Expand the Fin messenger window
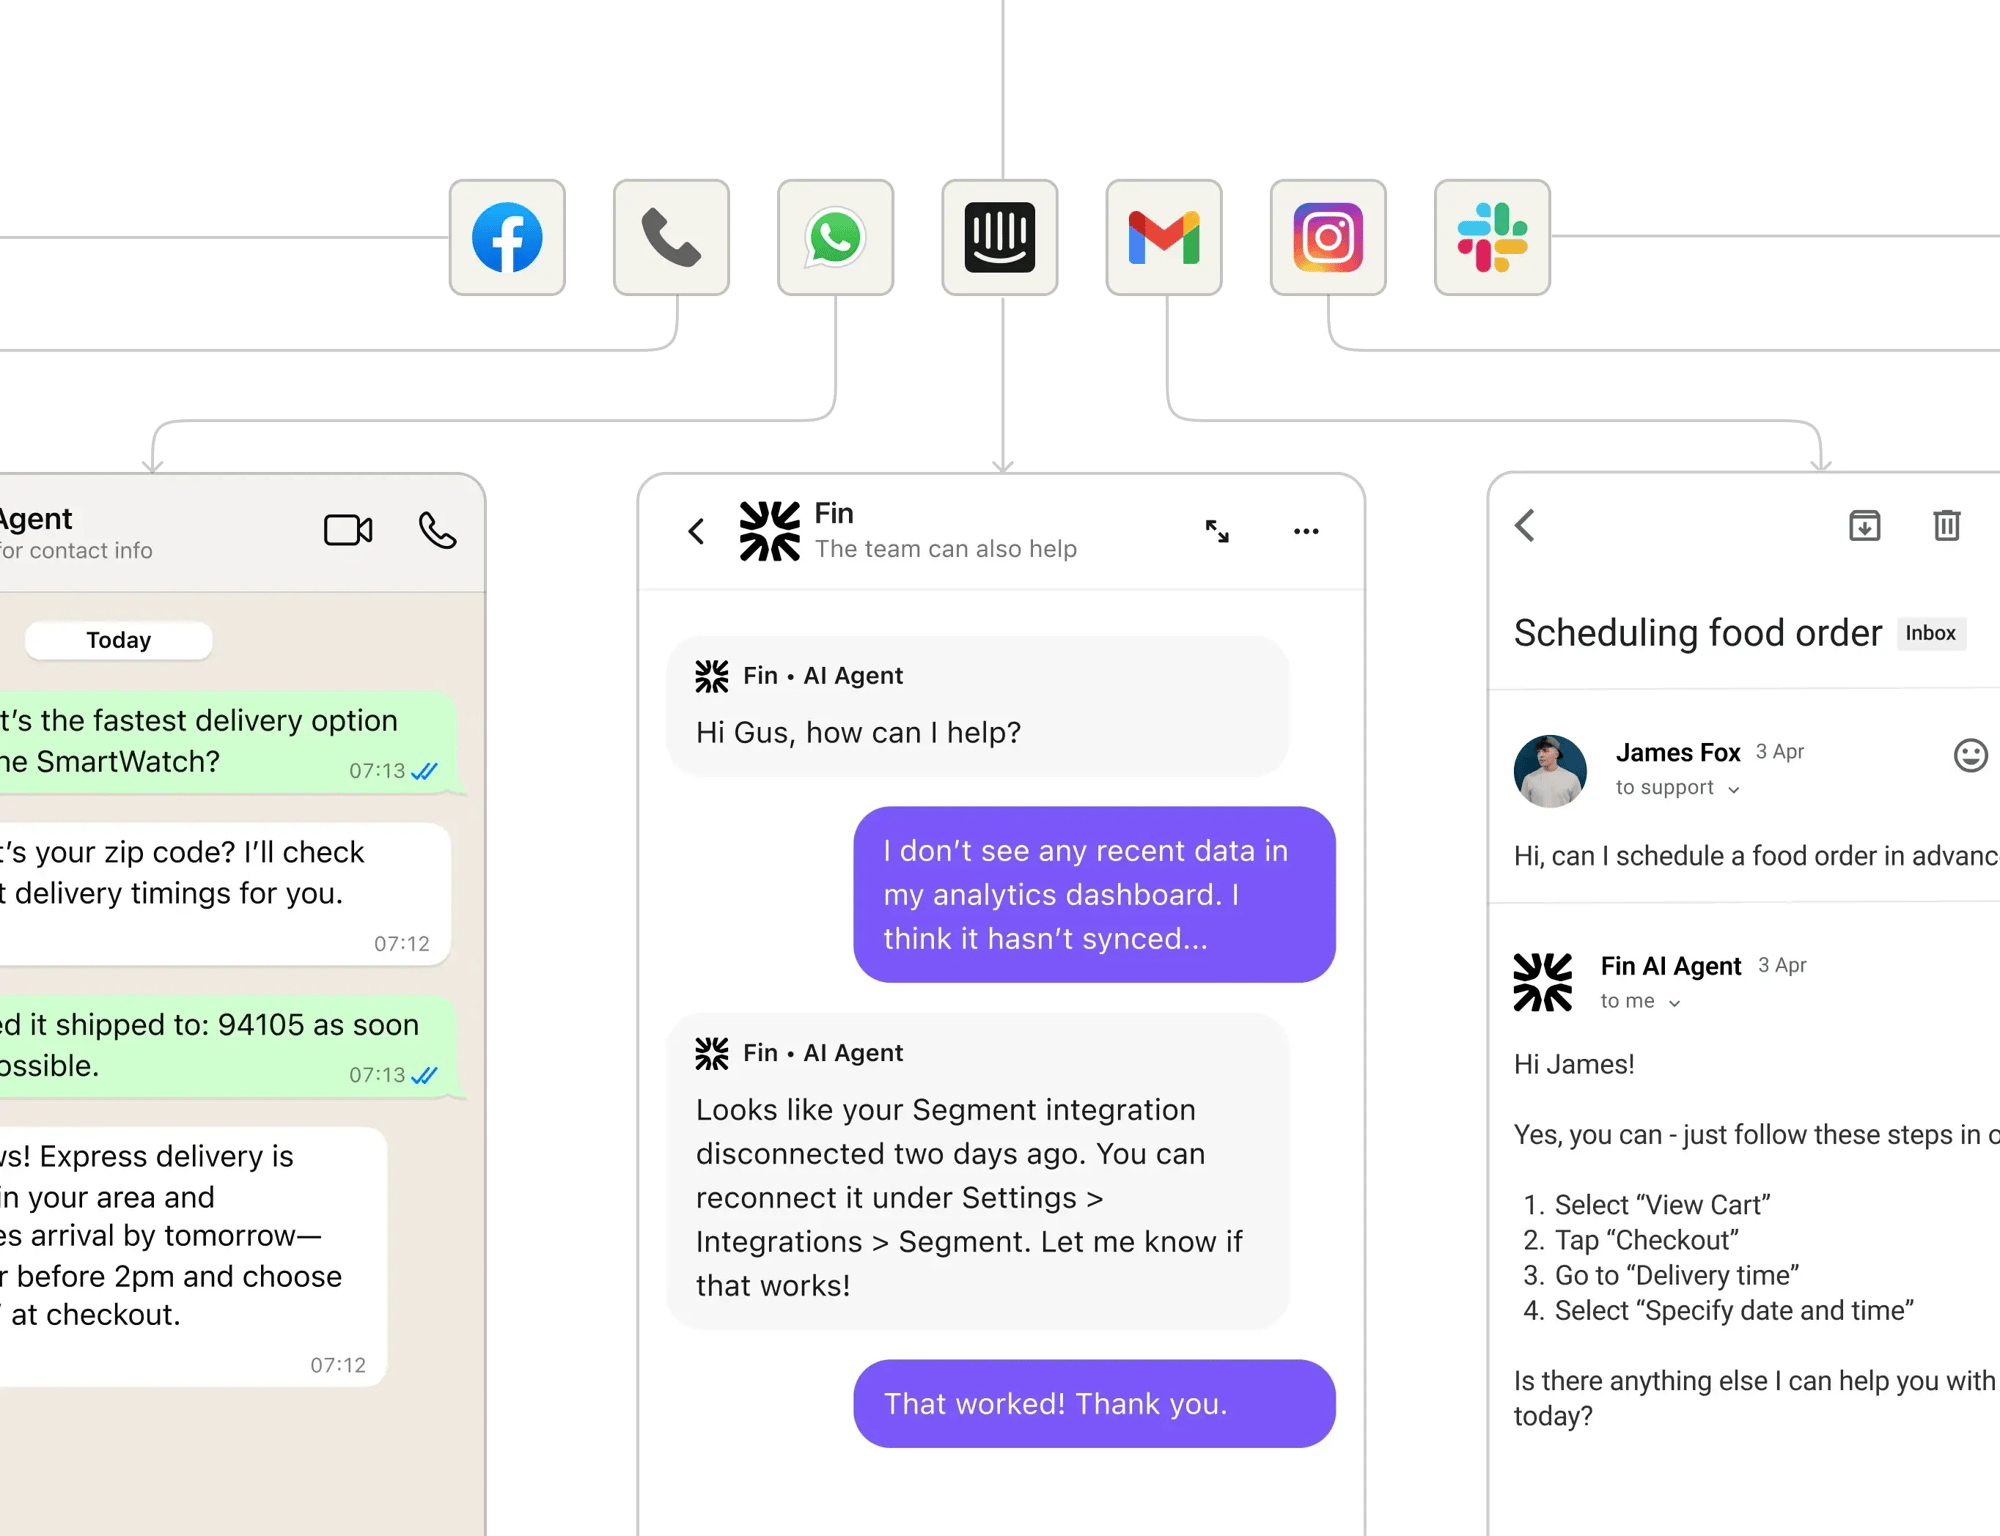The height and width of the screenshot is (1536, 2000). [x=1217, y=531]
